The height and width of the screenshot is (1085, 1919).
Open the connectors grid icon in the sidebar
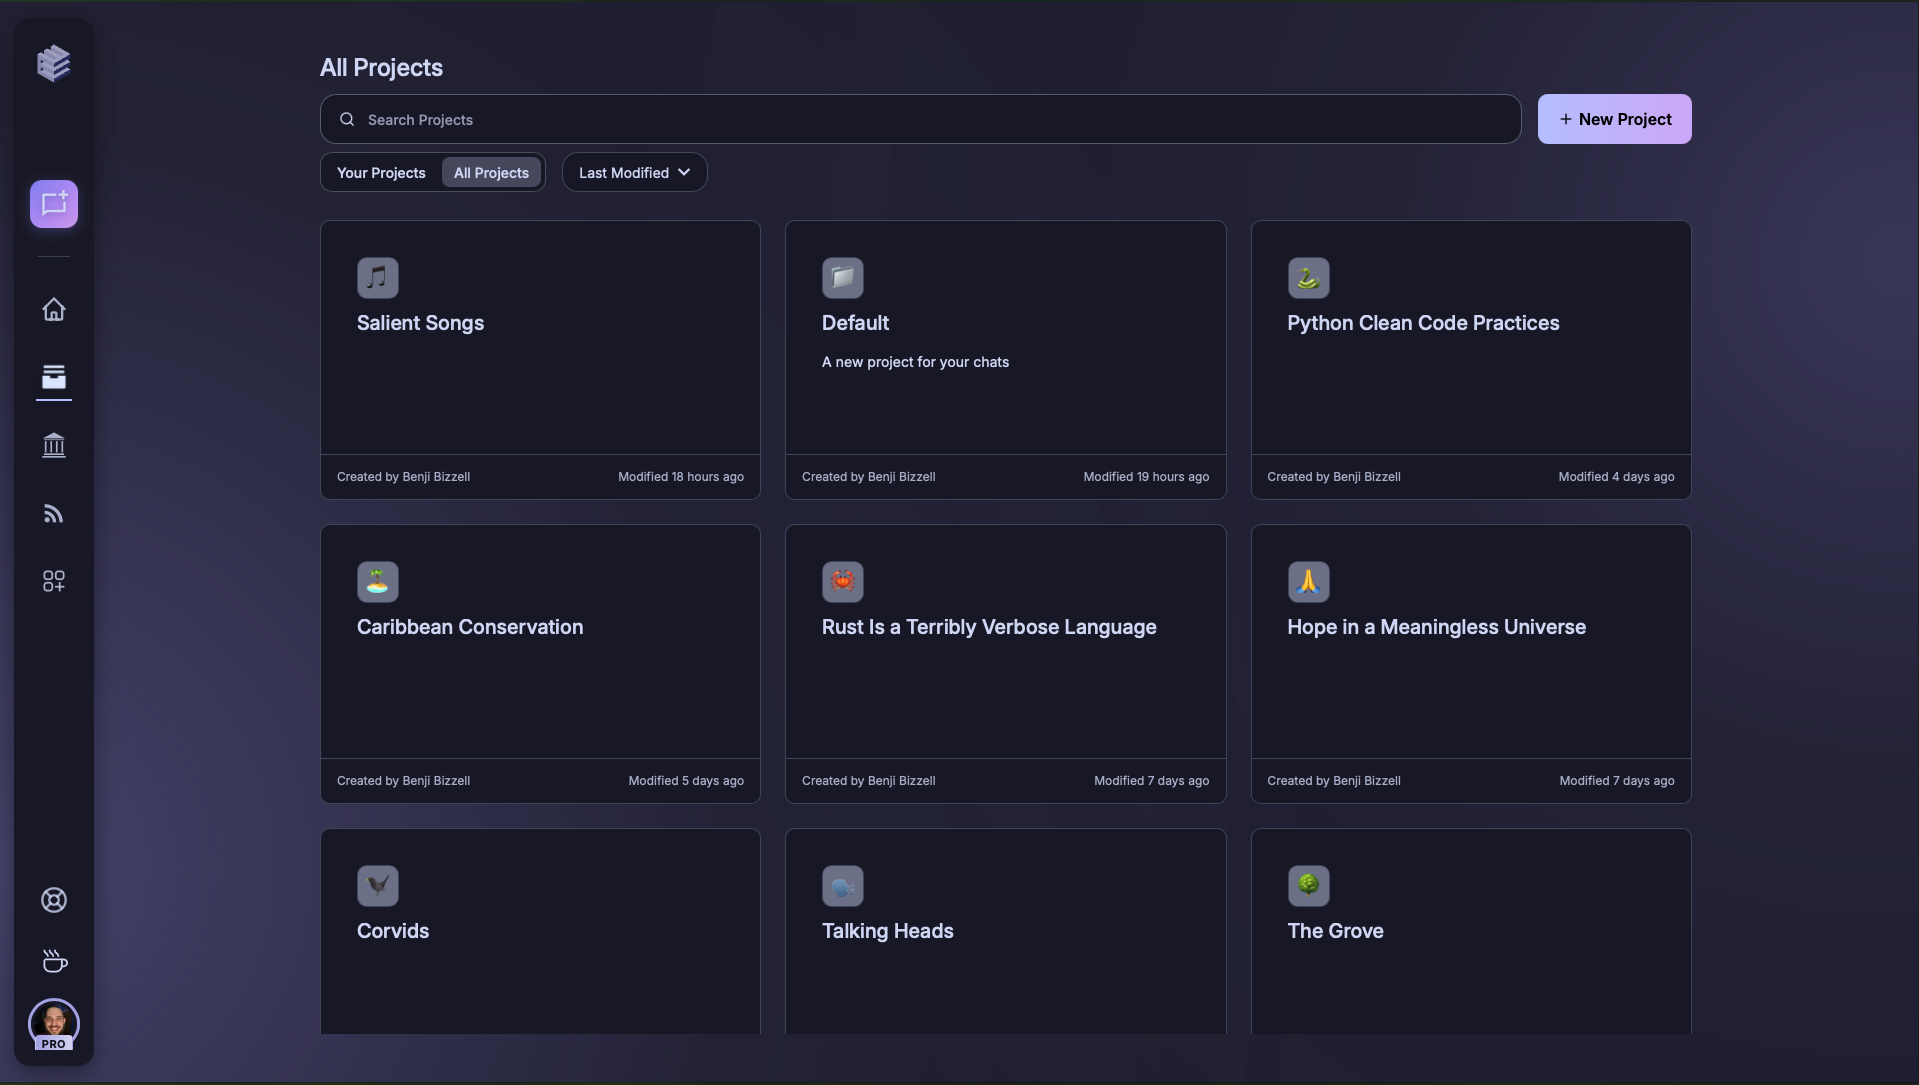point(53,580)
